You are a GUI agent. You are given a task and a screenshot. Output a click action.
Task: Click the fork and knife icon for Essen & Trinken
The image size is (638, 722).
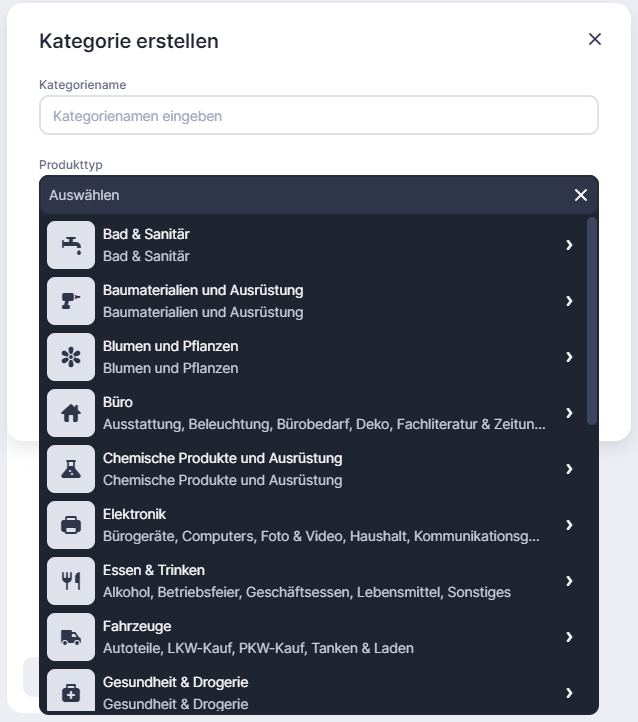[71, 581]
